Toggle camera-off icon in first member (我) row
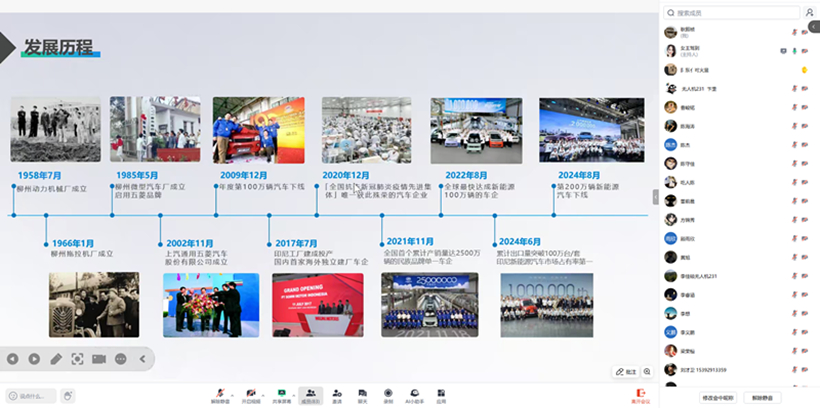The image size is (820, 408). [x=805, y=32]
